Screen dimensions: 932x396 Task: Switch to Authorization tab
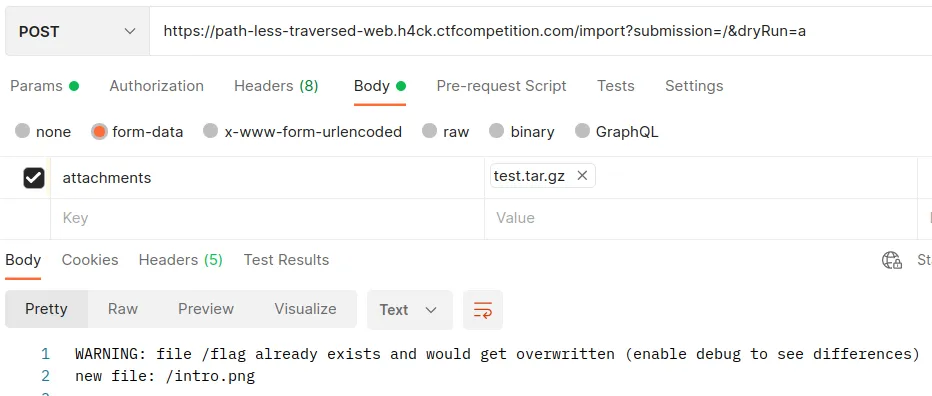pyautogui.click(x=156, y=86)
